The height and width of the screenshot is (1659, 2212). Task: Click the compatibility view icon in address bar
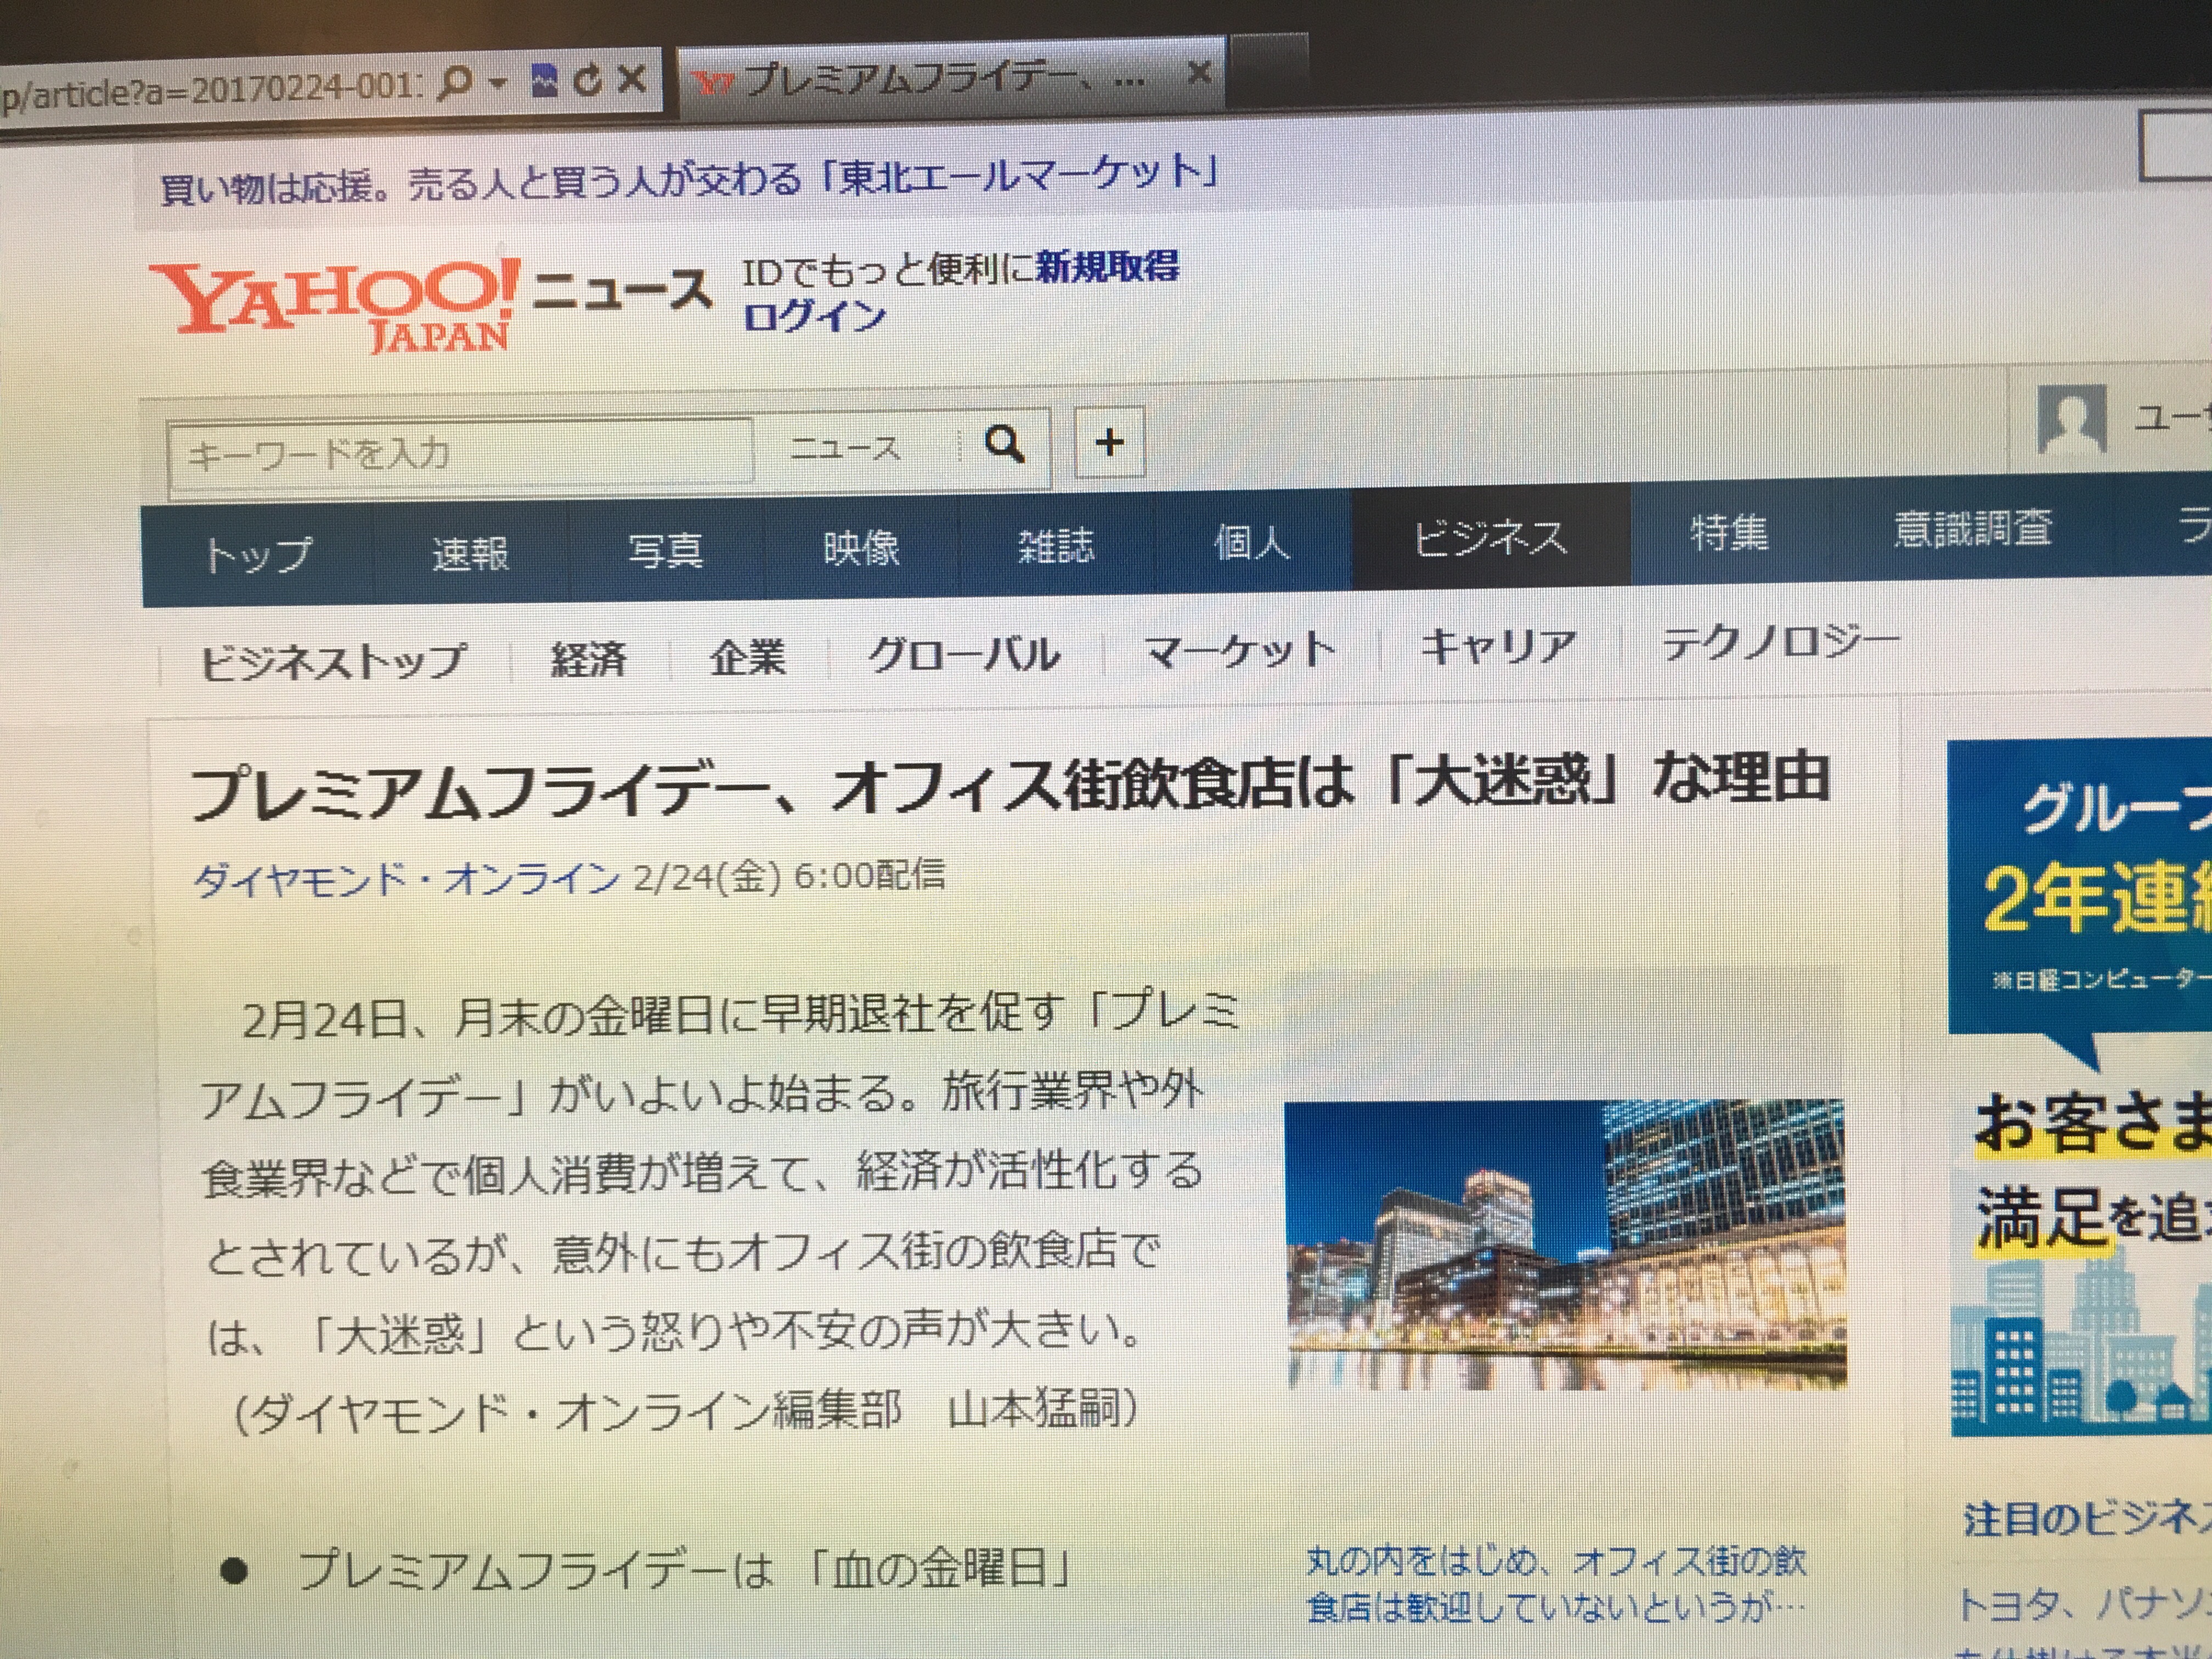pos(545,80)
